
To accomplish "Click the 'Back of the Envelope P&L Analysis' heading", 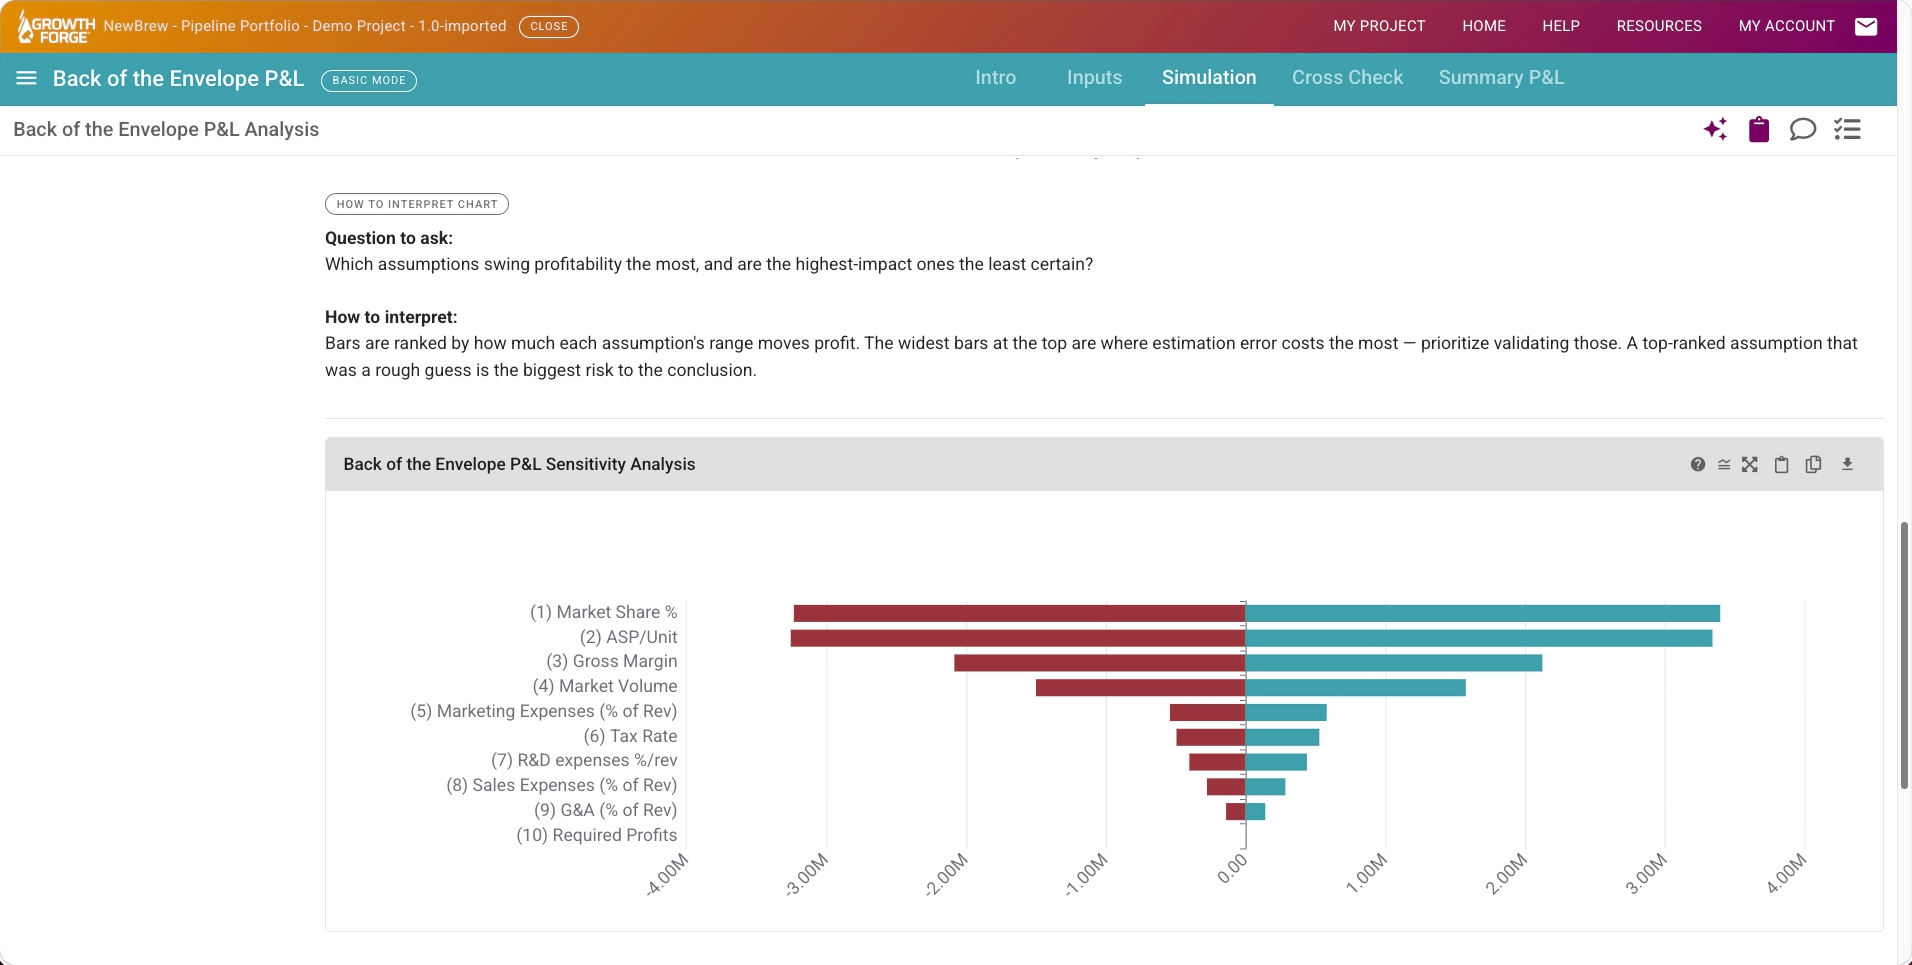I will point(166,129).
